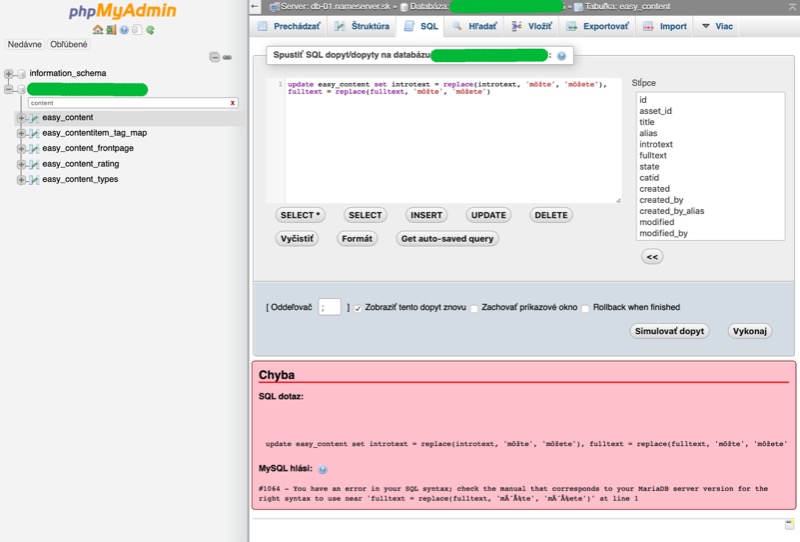This screenshot has height=542, width=800.
Task: Click the link-with-main-panel chain icon
Action: tap(228, 57)
